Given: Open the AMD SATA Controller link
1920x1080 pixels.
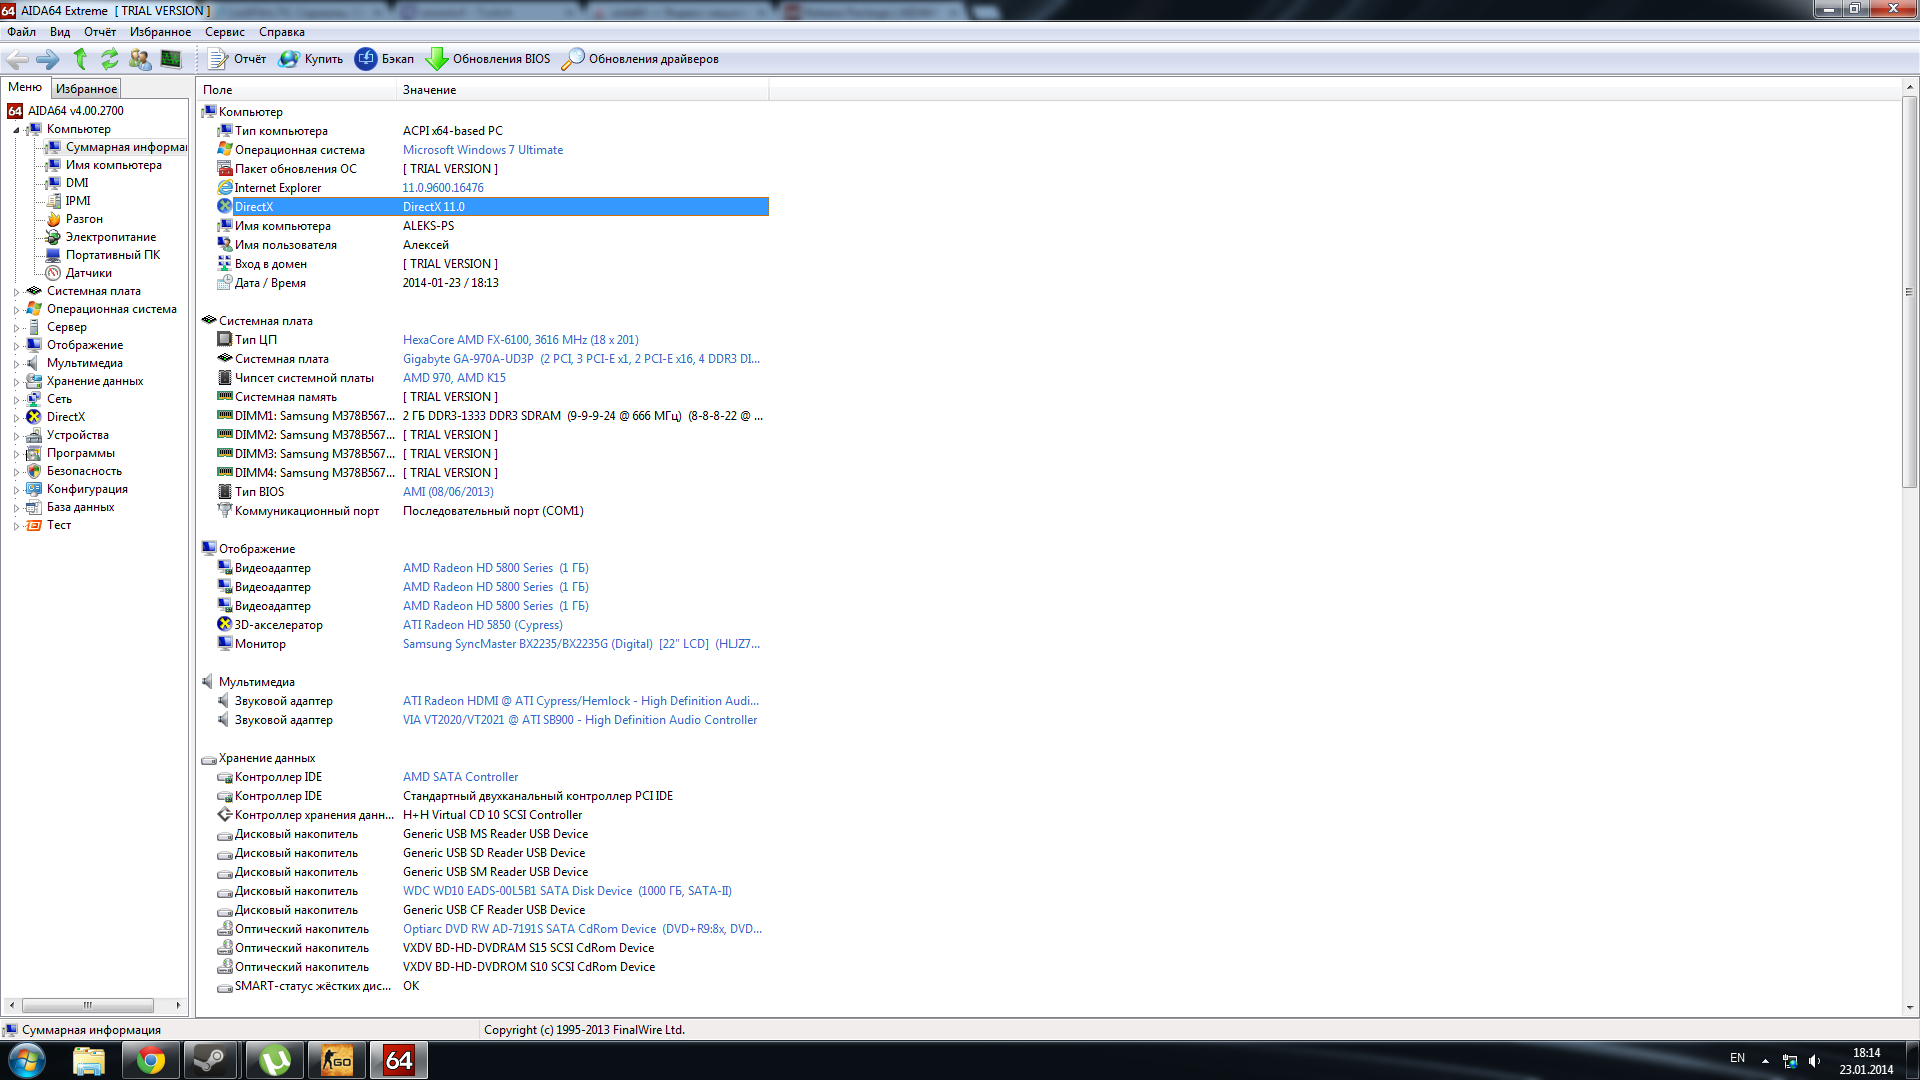Looking at the screenshot, I should [x=460, y=777].
